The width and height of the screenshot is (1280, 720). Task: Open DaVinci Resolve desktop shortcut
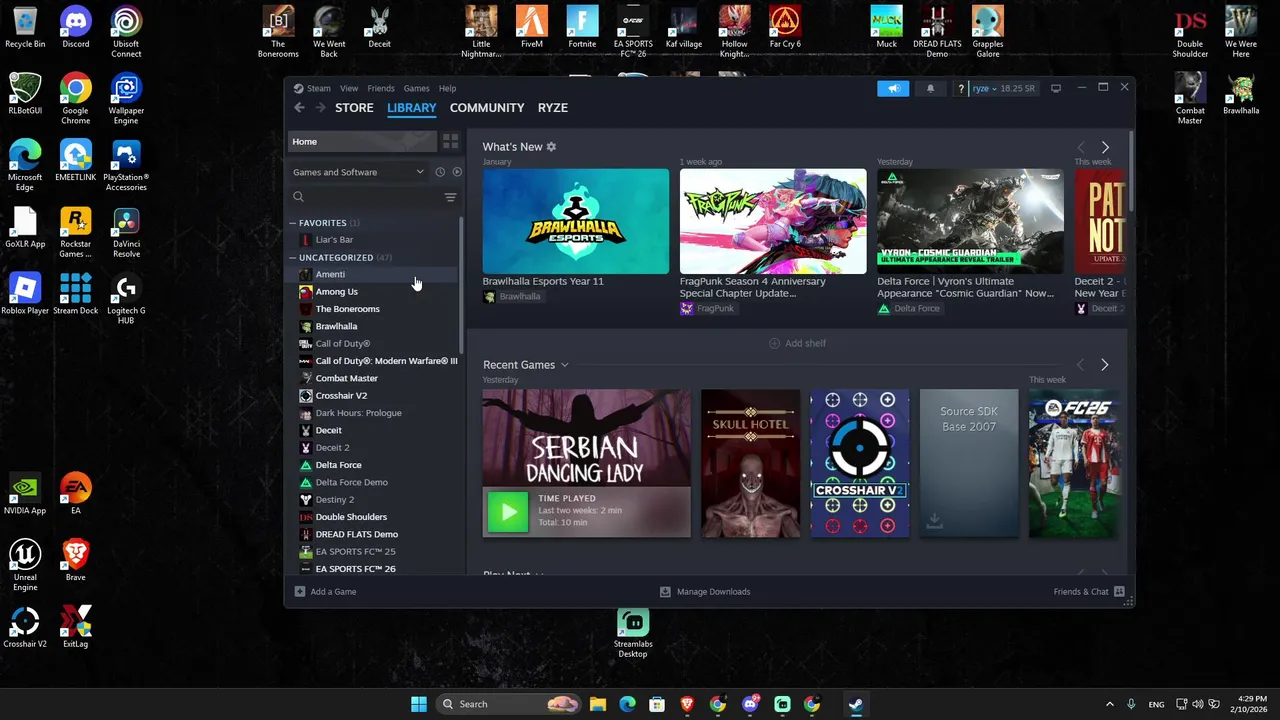tap(126, 233)
